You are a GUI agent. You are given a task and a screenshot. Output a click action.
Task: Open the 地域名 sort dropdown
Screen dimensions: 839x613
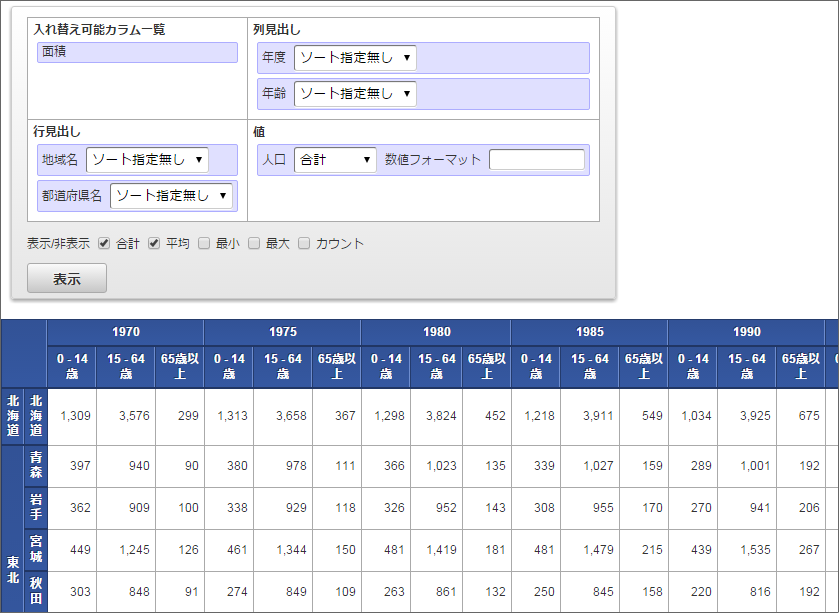click(x=147, y=159)
